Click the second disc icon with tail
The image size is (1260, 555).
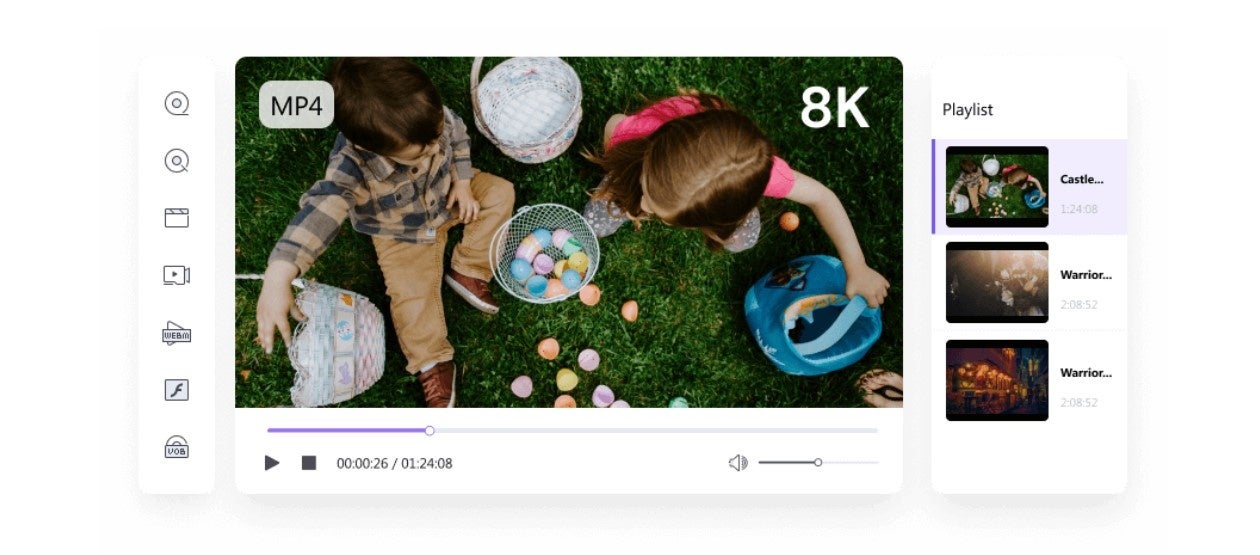[x=177, y=161]
